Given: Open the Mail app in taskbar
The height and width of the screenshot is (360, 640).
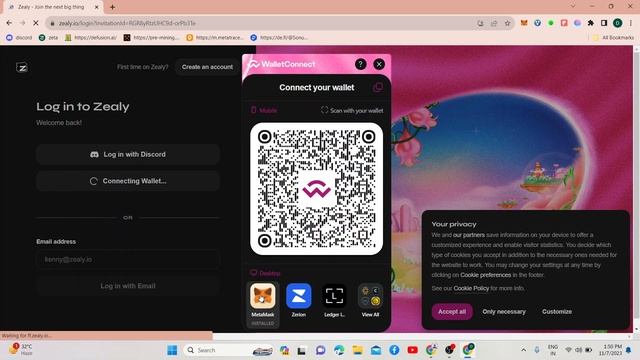Looking at the screenshot, I should point(376,350).
